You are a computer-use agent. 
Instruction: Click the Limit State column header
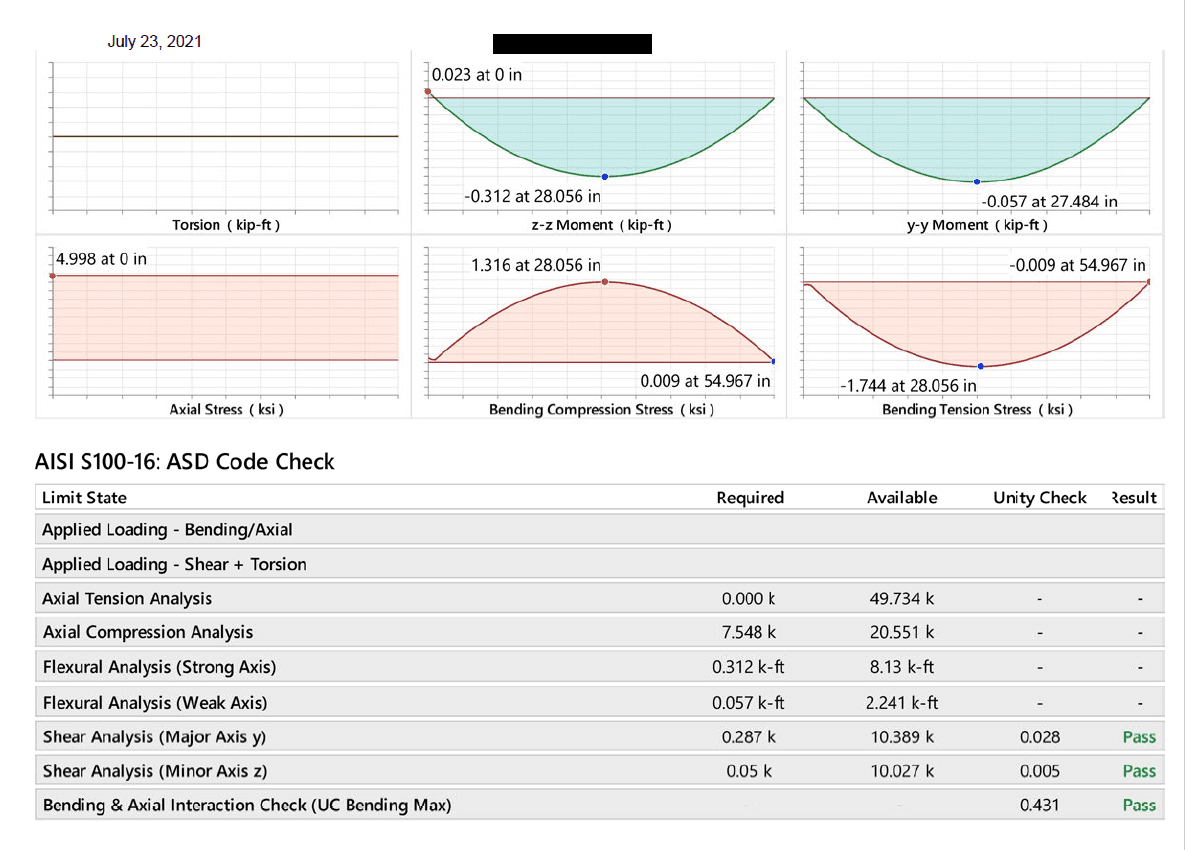84,497
